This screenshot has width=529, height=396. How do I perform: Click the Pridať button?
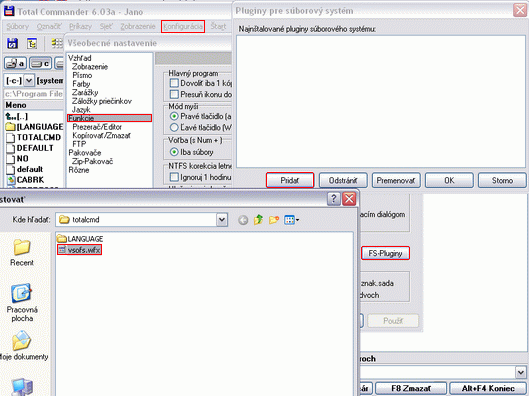pos(290,180)
